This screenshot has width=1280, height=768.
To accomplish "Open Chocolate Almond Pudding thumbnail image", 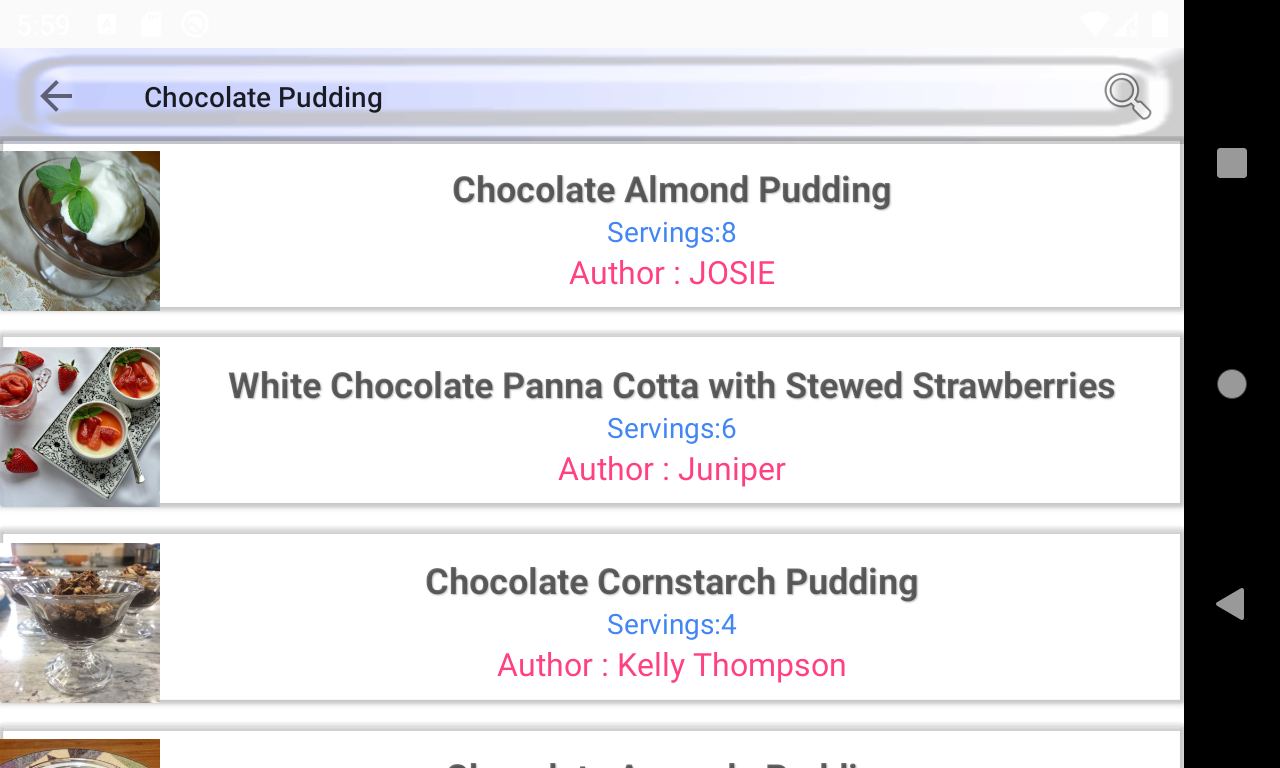I will 80,230.
